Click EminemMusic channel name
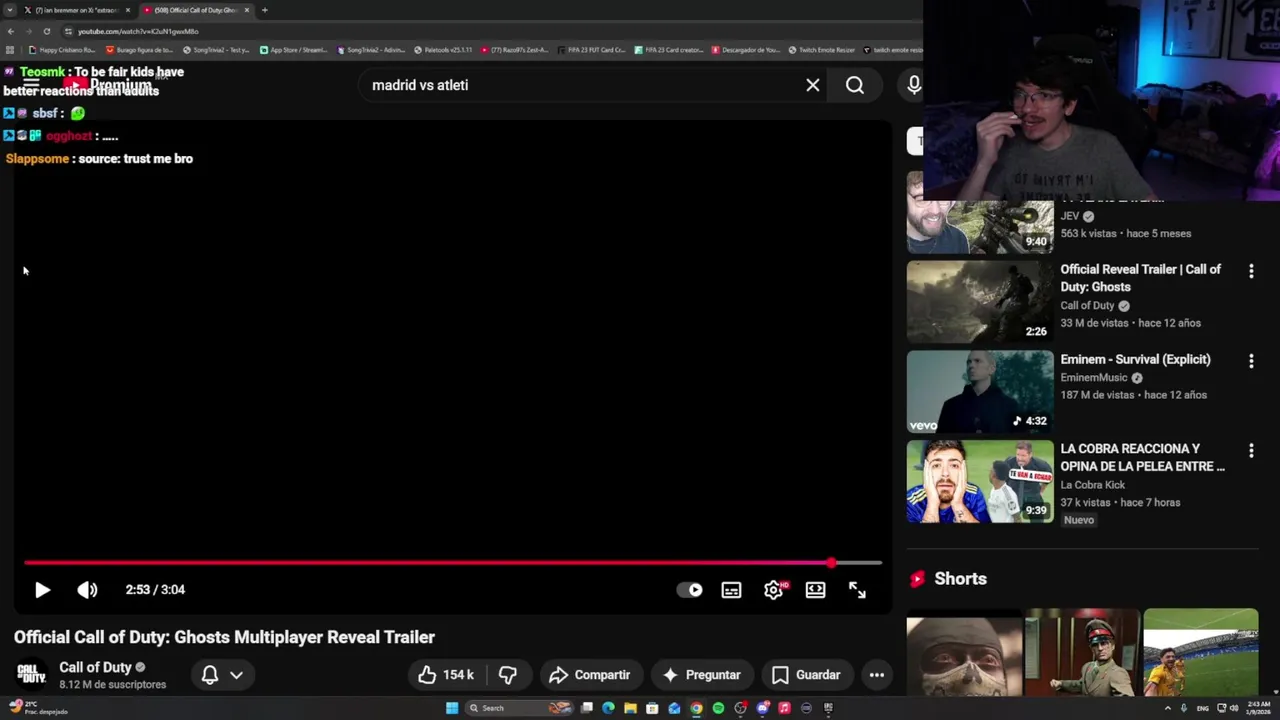This screenshot has width=1280, height=720. (1094, 378)
